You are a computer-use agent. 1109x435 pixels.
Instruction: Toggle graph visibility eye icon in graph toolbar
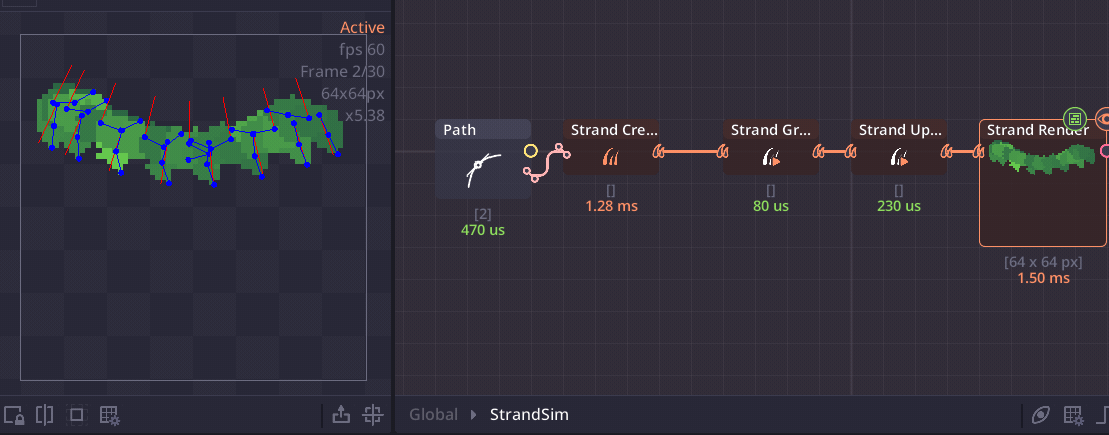(x=1040, y=415)
